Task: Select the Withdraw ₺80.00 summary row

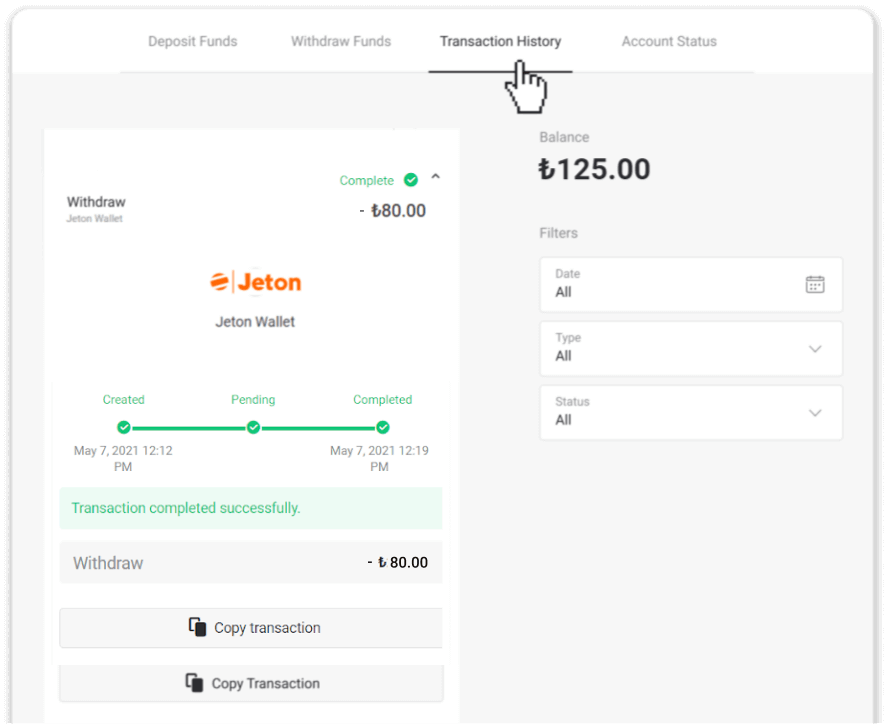Action: [250, 562]
